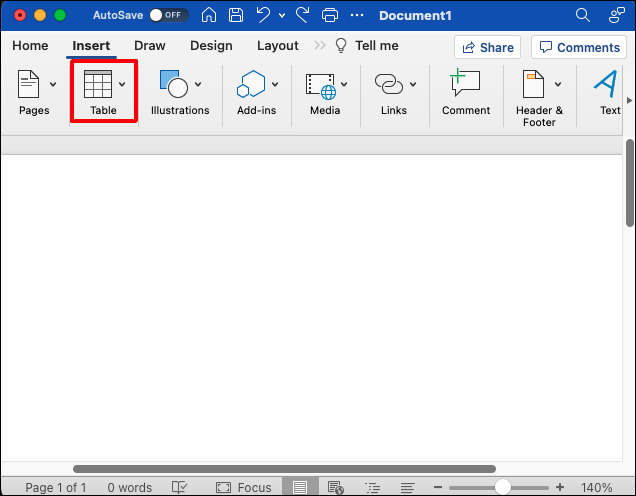Open the Layout tab
The height and width of the screenshot is (496, 636).
click(278, 45)
